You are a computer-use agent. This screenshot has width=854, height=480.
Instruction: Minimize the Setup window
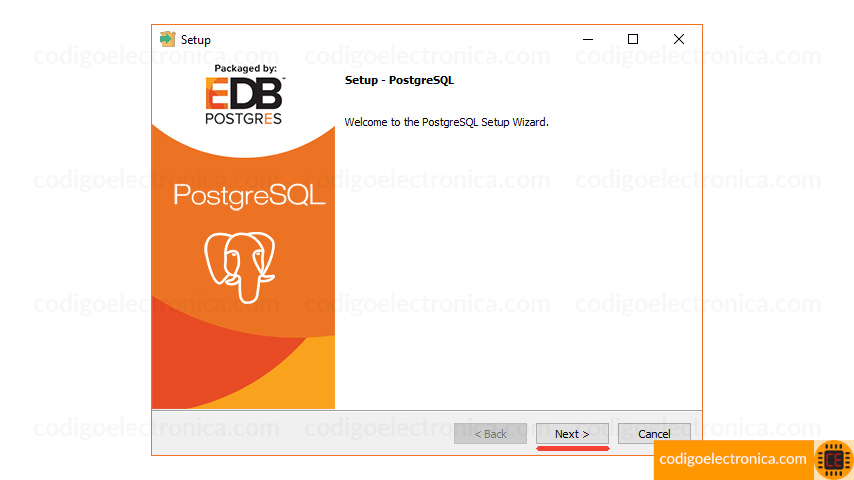(588, 39)
